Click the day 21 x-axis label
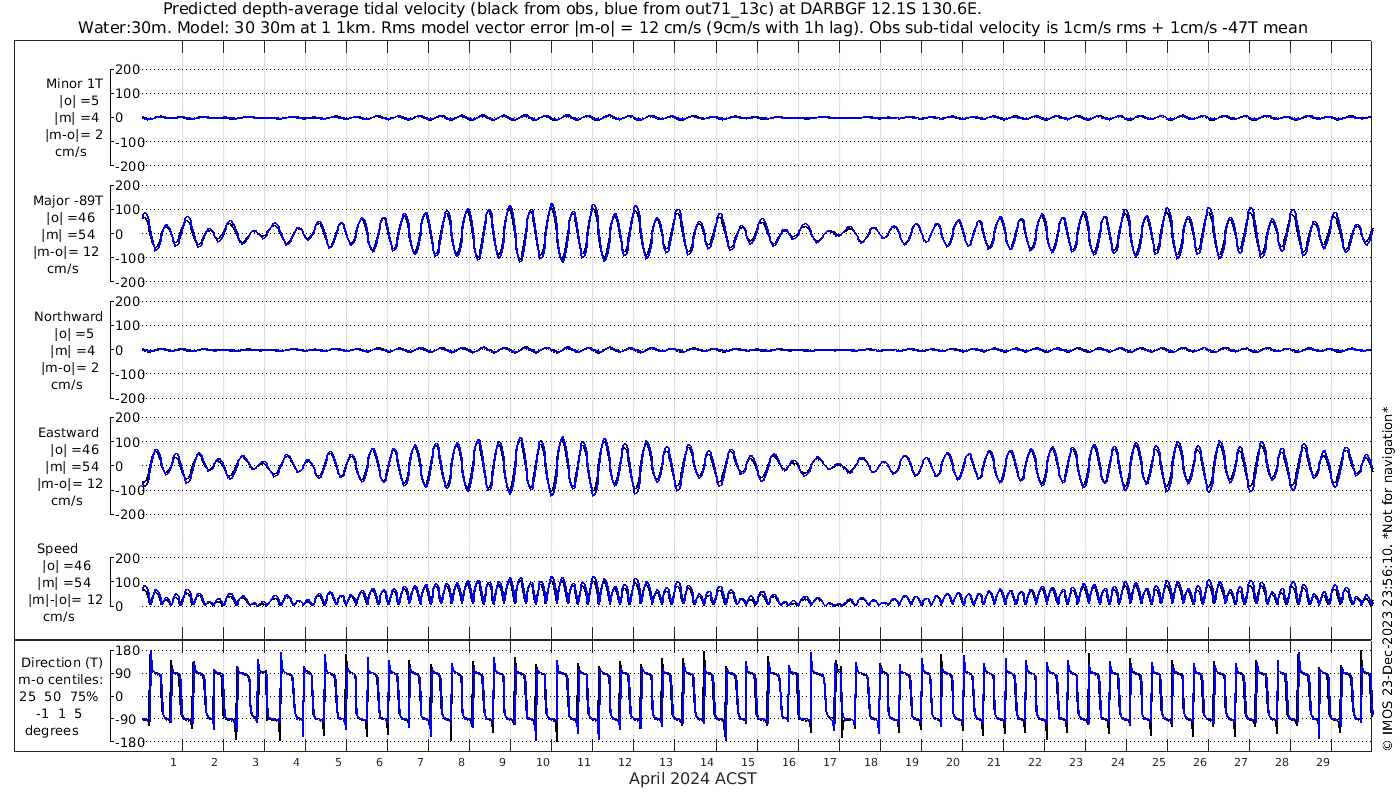 coord(994,762)
